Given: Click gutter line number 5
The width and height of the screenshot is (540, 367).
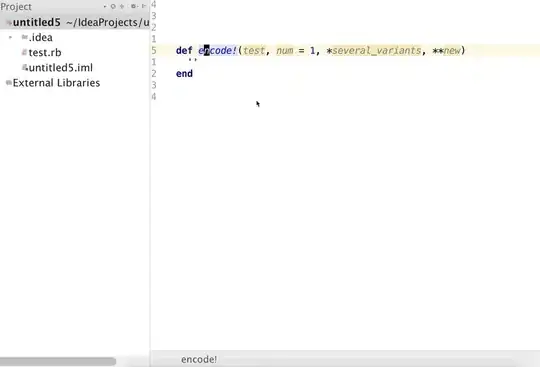Looking at the screenshot, I should [154, 51].
